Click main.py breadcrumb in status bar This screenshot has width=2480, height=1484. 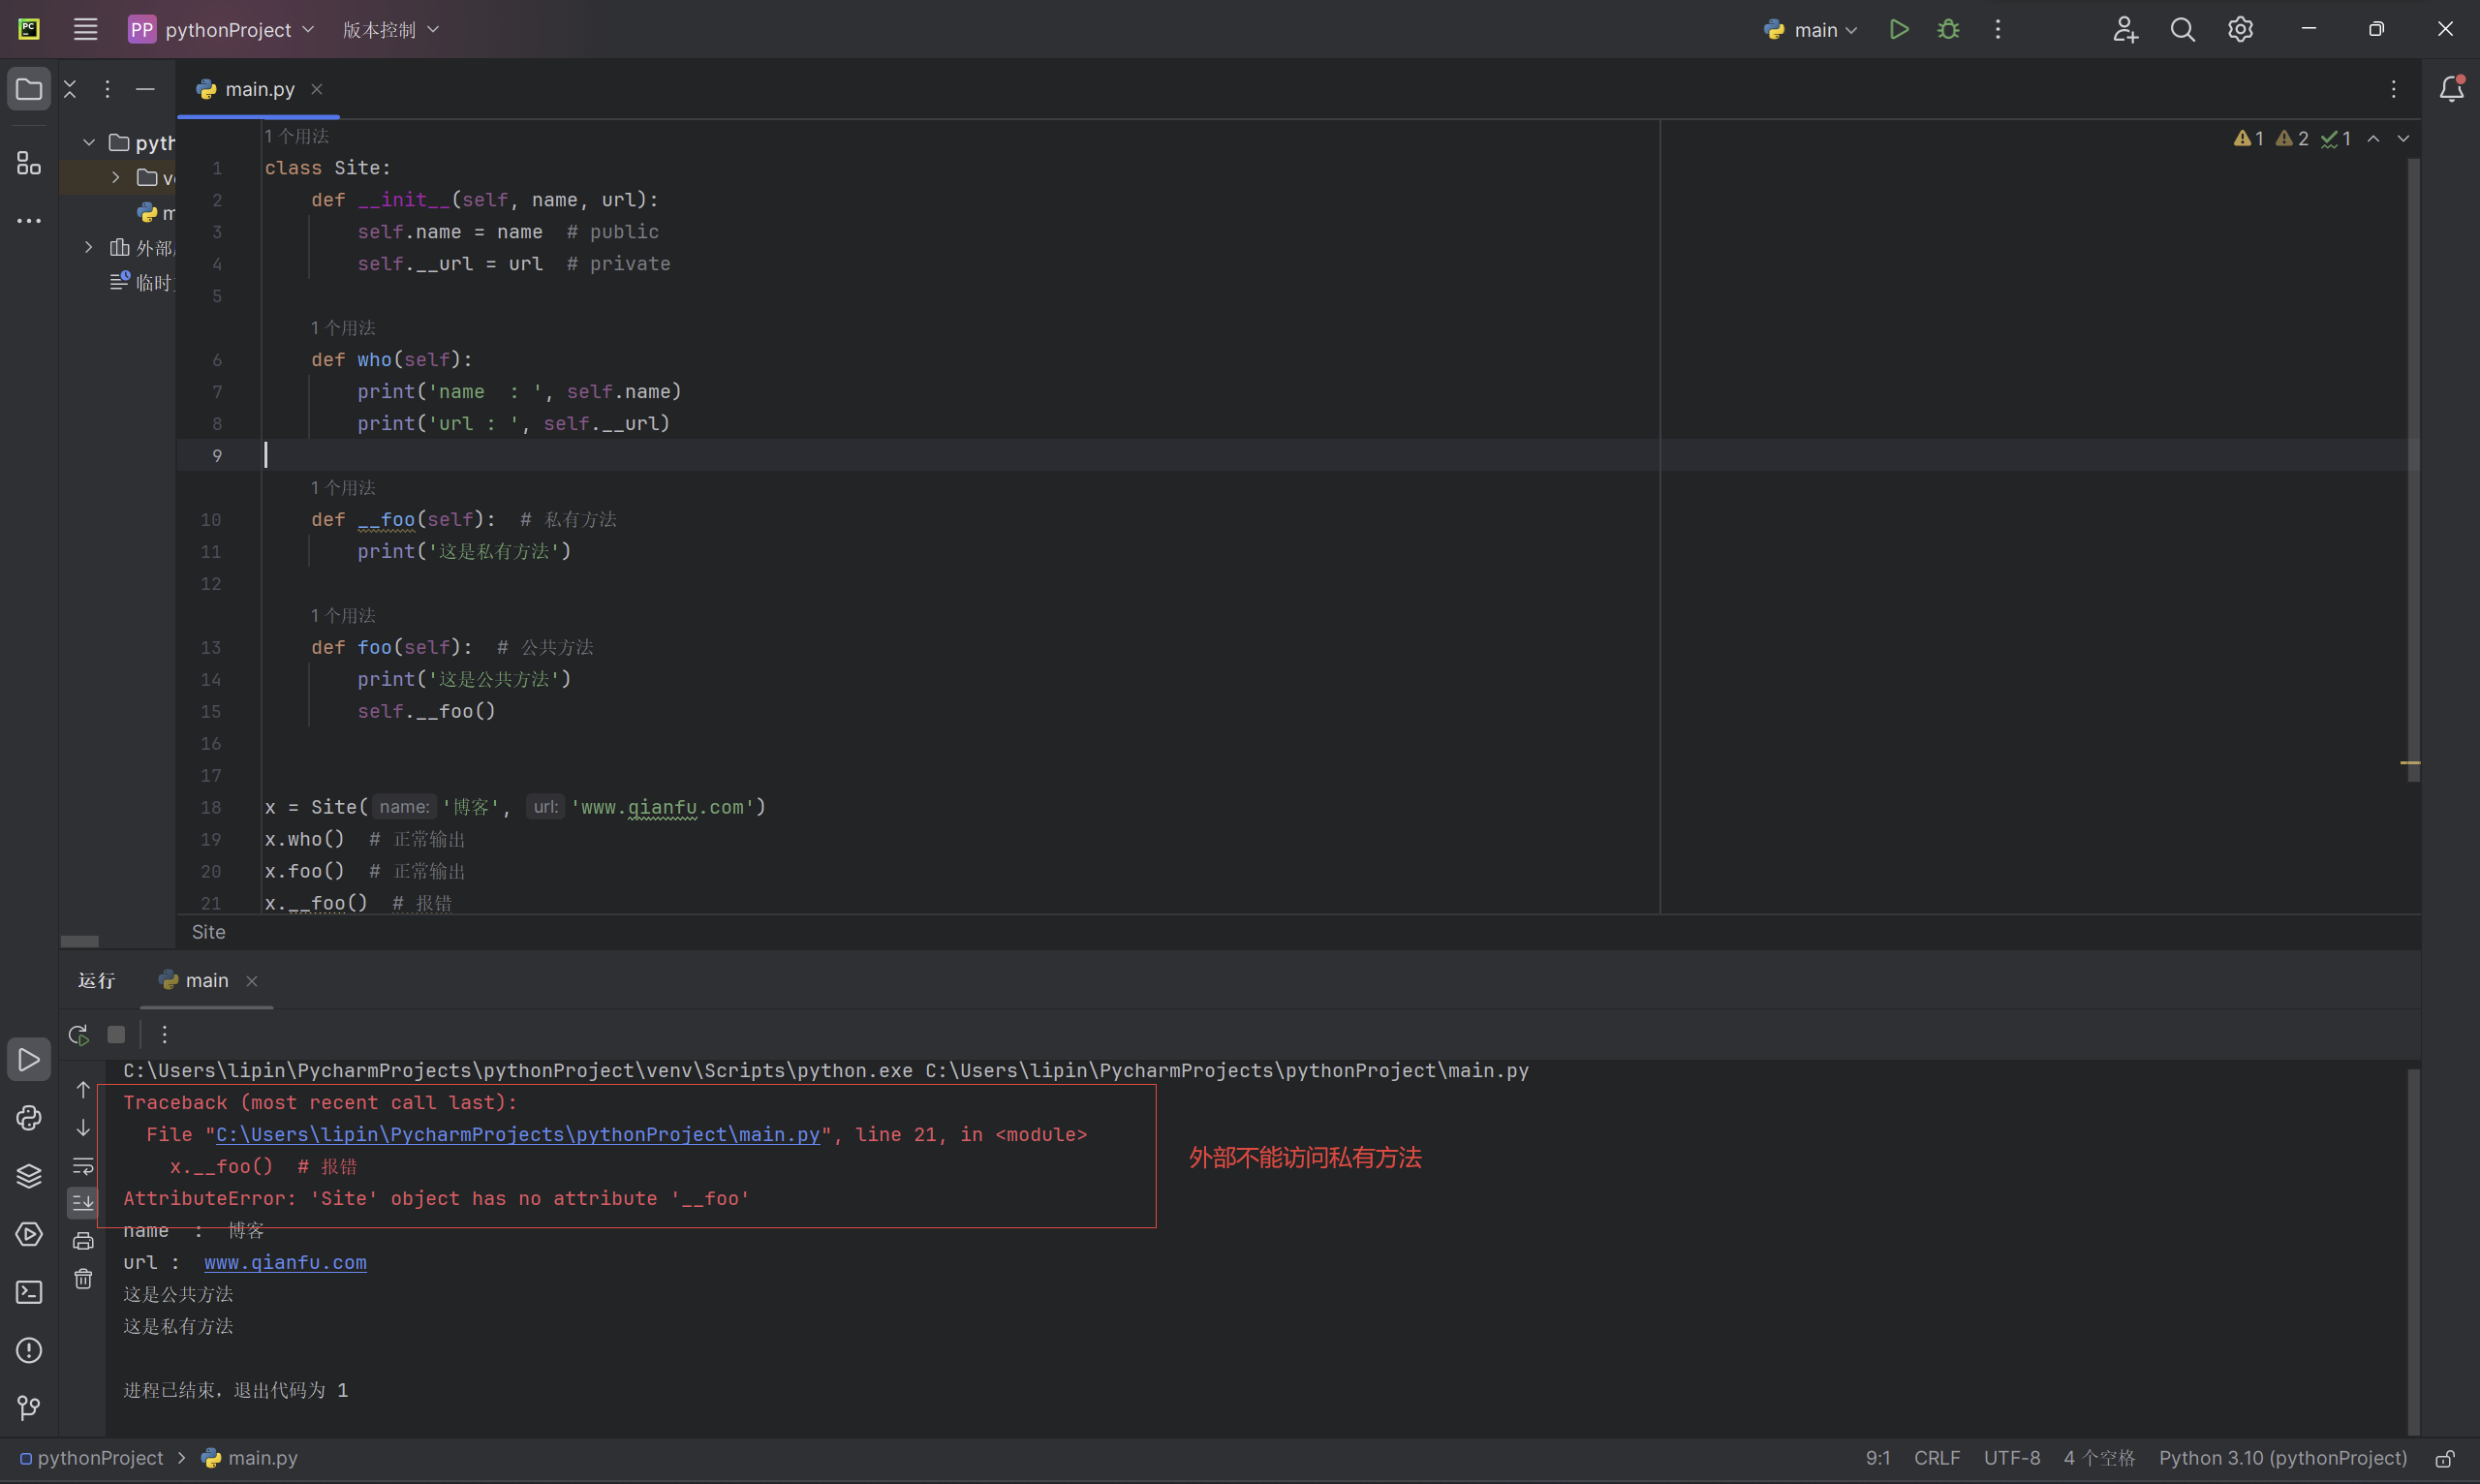click(250, 1458)
